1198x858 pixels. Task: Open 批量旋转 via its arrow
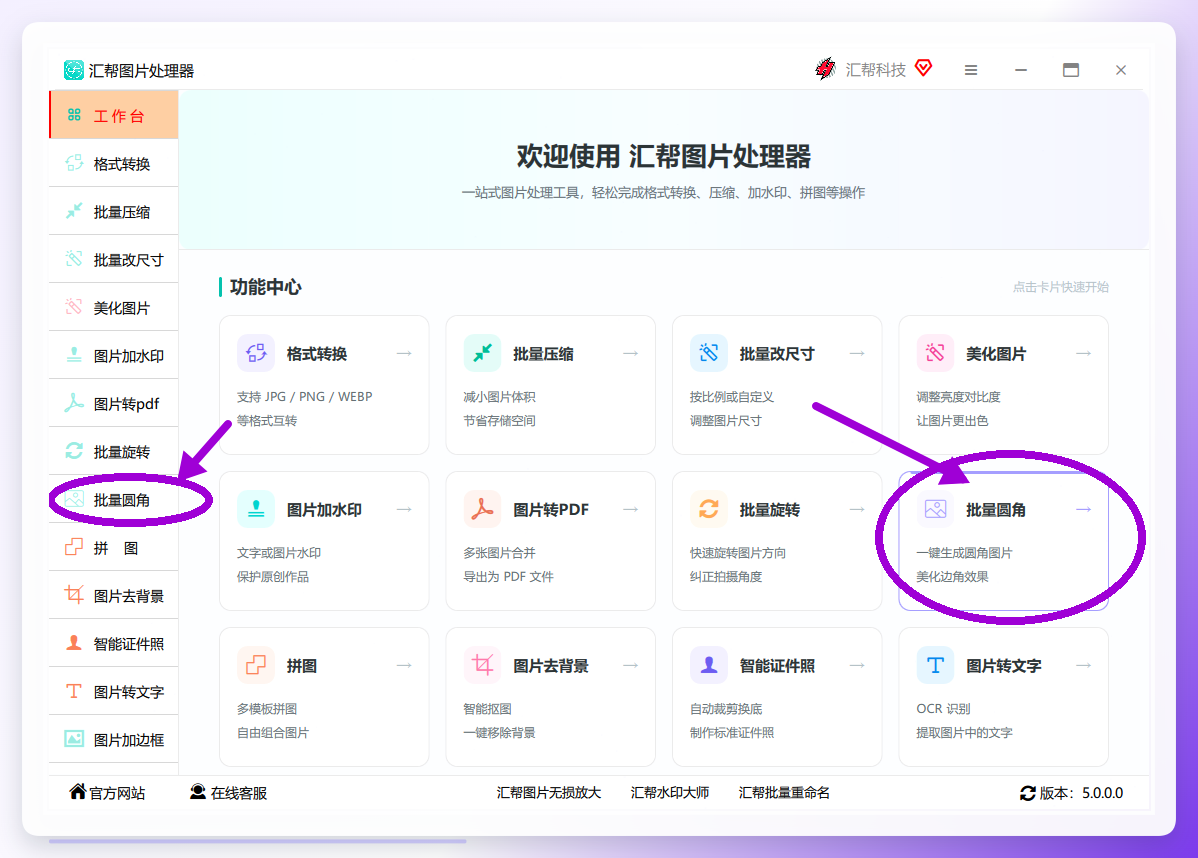pos(857,509)
